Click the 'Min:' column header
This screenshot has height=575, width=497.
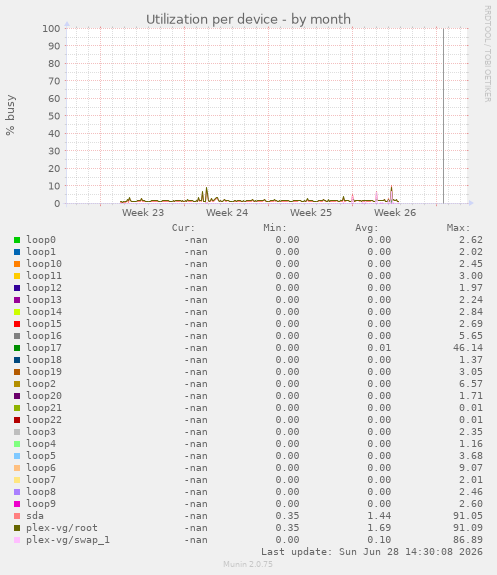pos(275,228)
